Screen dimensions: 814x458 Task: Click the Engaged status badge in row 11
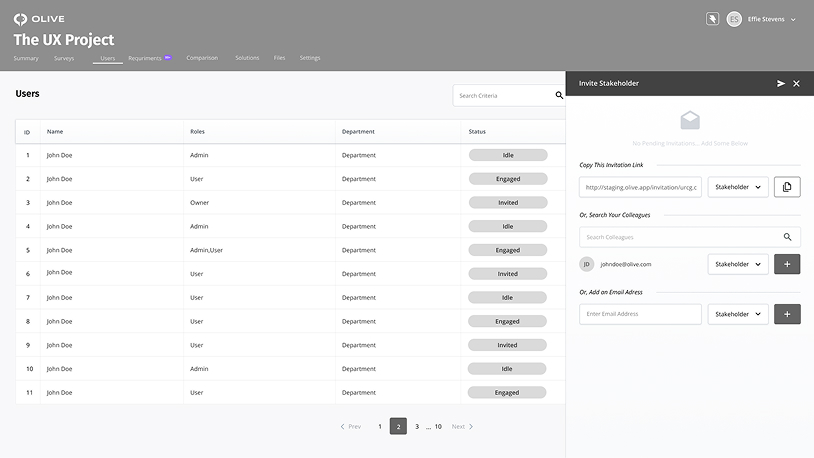(x=507, y=393)
